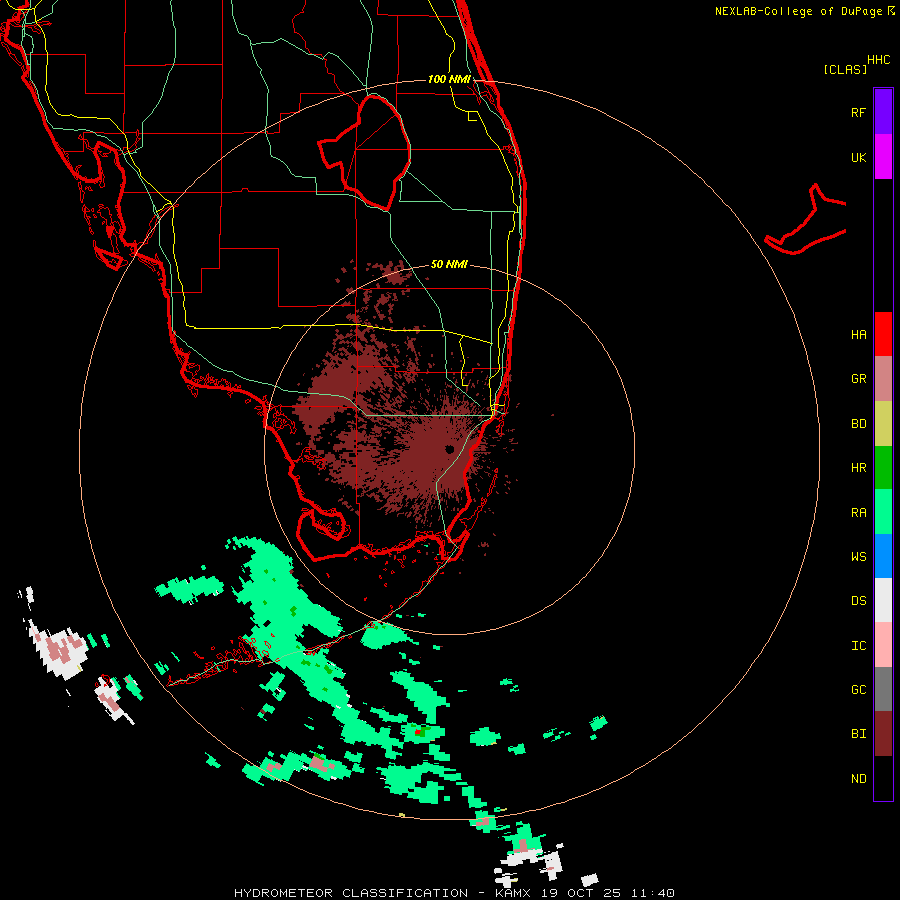Click the BI brown legend swatch
Screen dimensions: 900x900
(883, 734)
